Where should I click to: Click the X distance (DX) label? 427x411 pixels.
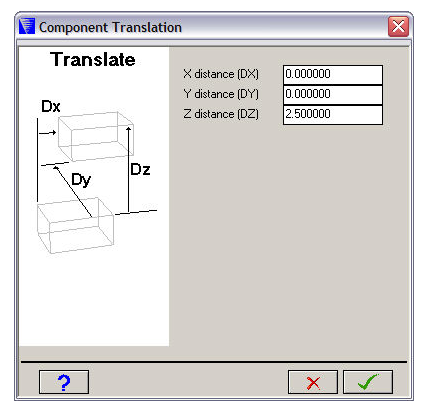(x=221, y=74)
